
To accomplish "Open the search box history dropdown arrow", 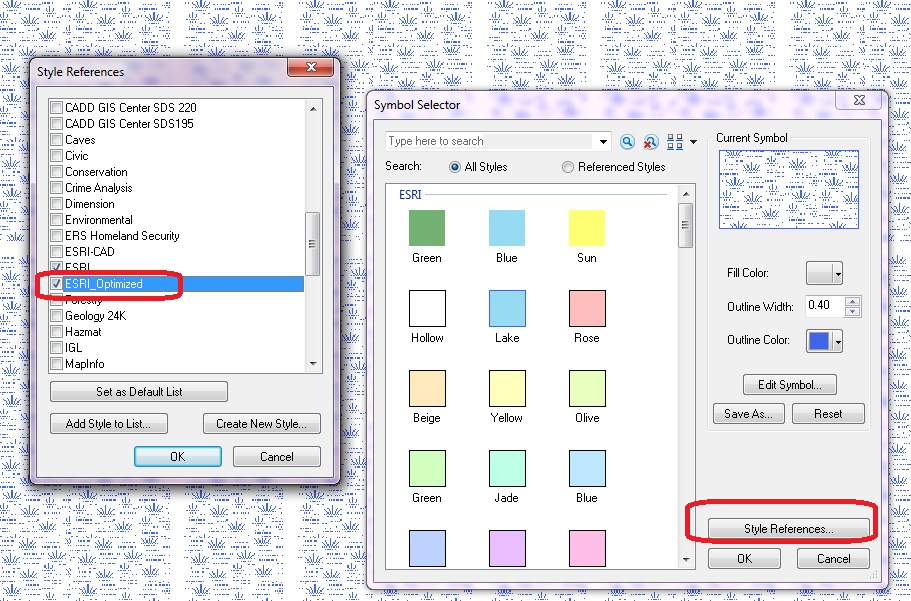I will [603, 141].
